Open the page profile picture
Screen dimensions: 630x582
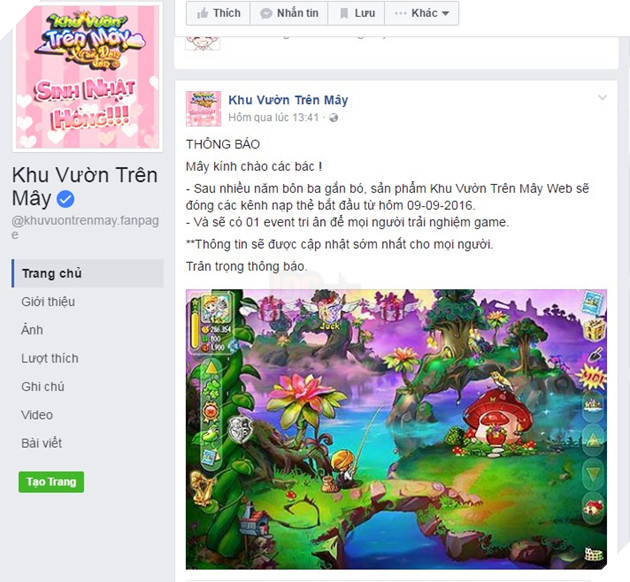(x=88, y=77)
